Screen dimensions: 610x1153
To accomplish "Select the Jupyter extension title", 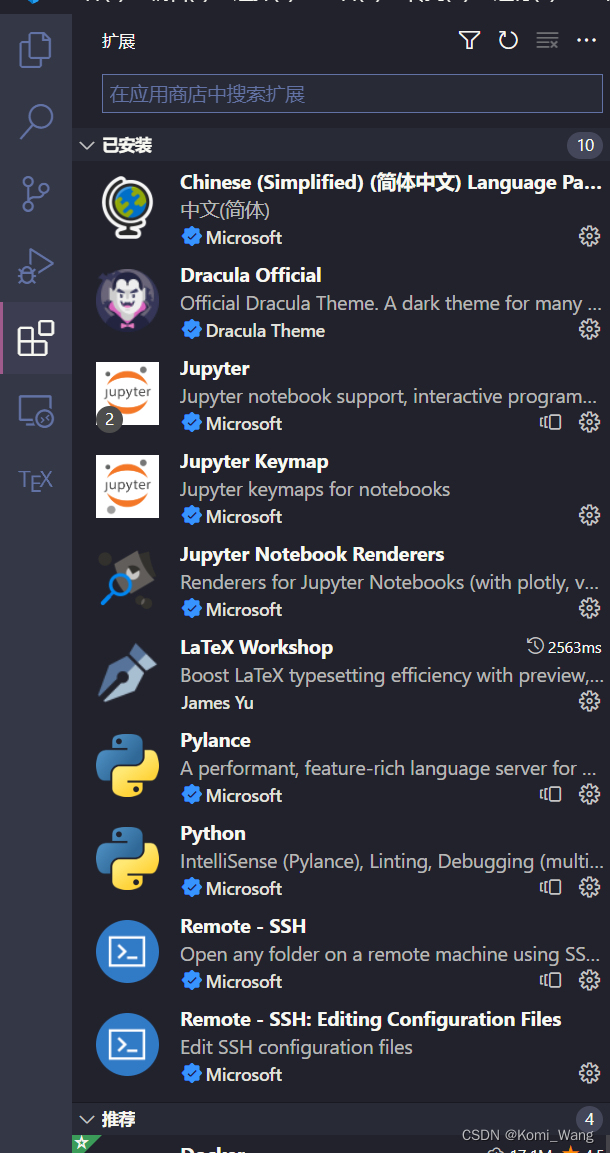I will pos(215,369).
